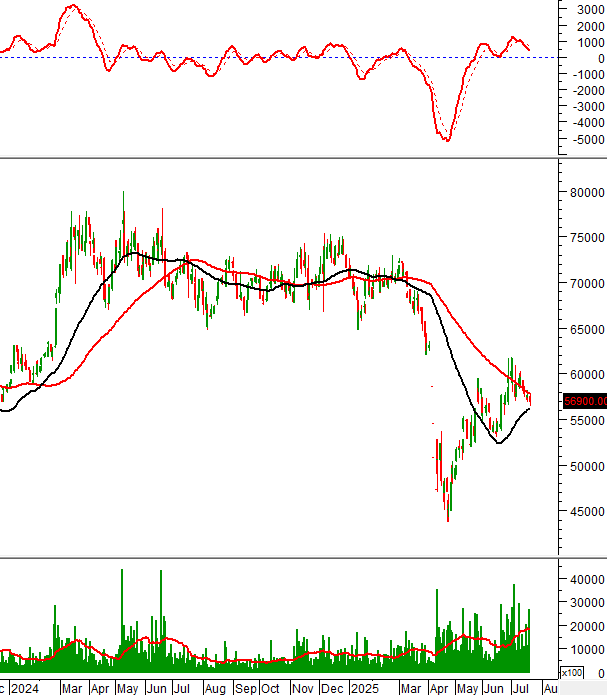Image resolution: width=607 pixels, height=695 pixels.
Task: Select the 2024 year label on time axis
Action: 25,689
